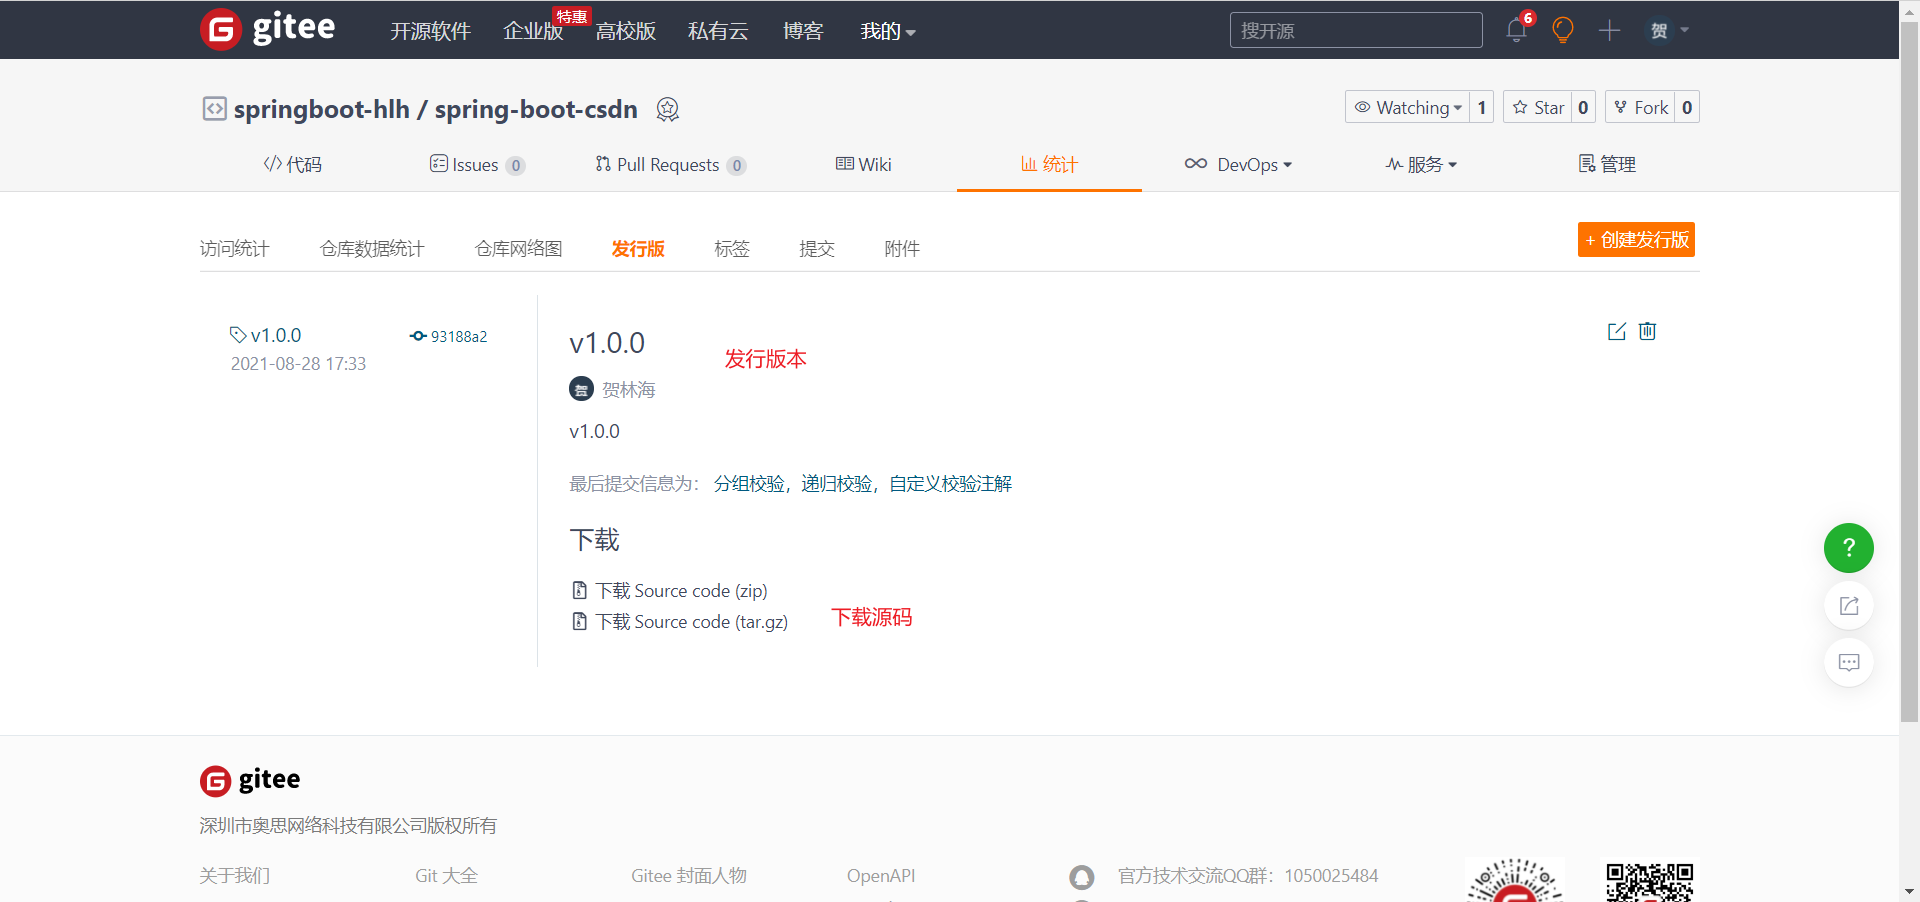The width and height of the screenshot is (1920, 902).
Task: Click the v1.0.0 tag in the left list
Action: [265, 335]
